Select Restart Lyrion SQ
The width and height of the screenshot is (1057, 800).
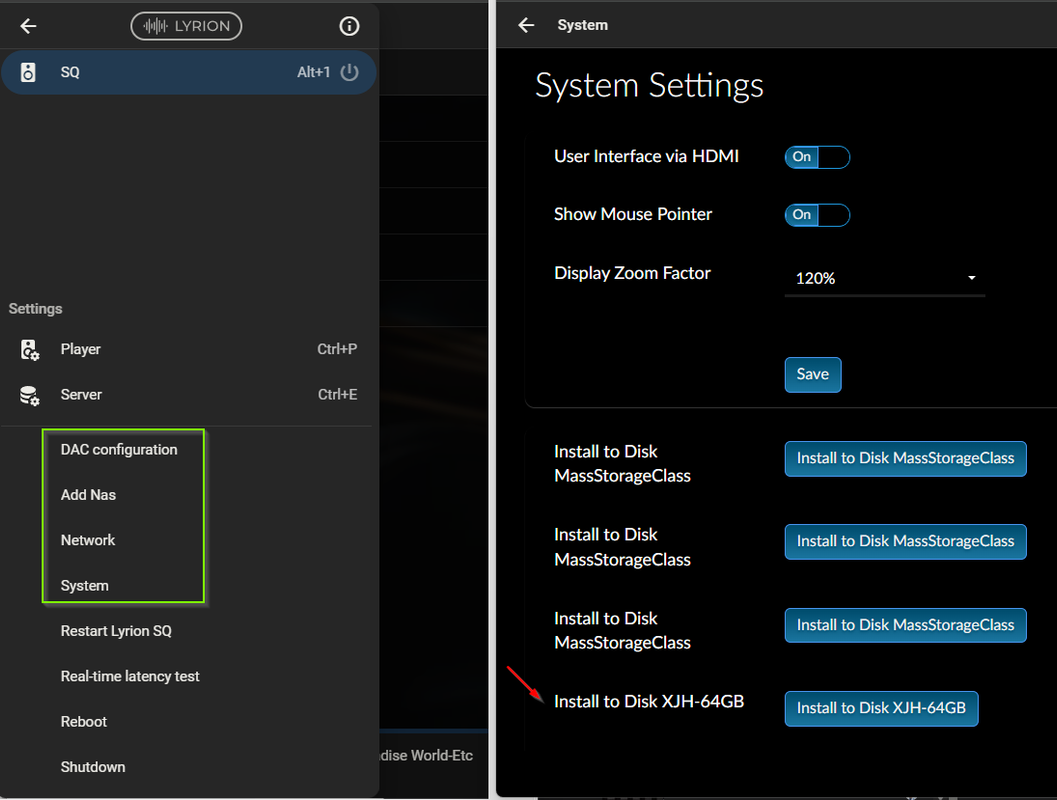(116, 631)
